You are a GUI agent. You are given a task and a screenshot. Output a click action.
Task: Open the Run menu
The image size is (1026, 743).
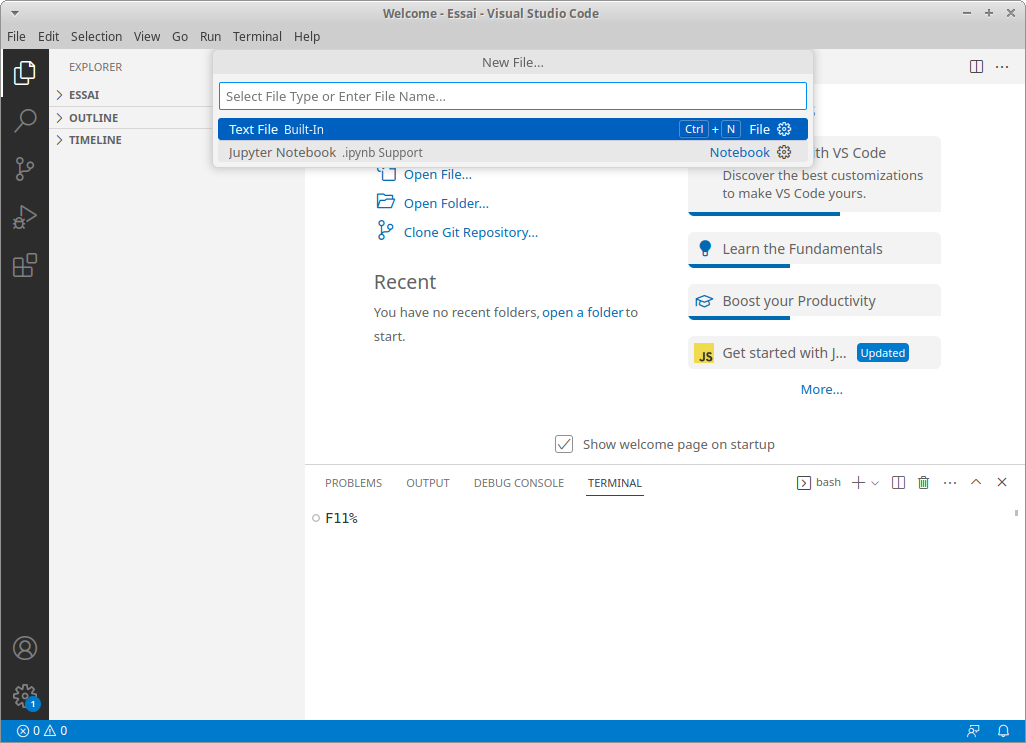tap(210, 37)
